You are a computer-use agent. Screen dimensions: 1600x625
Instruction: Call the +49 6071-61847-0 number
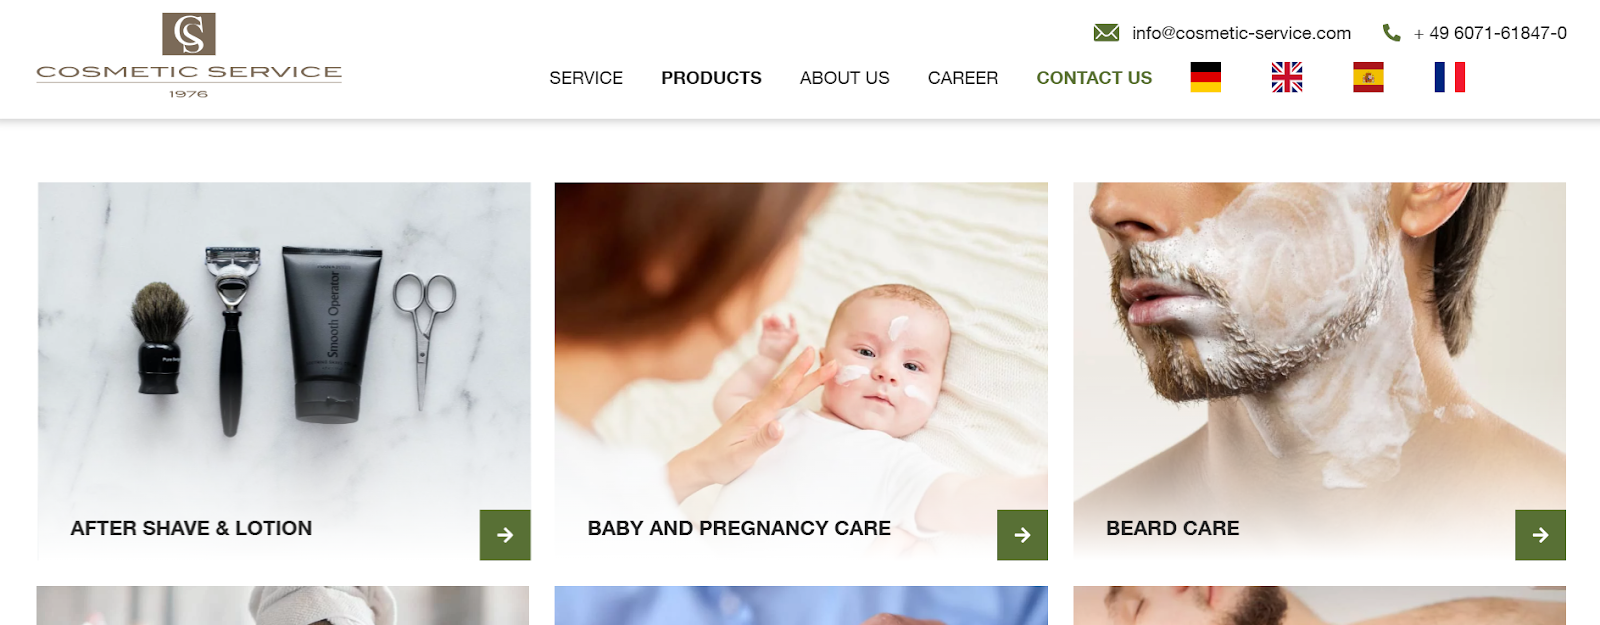tap(1490, 33)
